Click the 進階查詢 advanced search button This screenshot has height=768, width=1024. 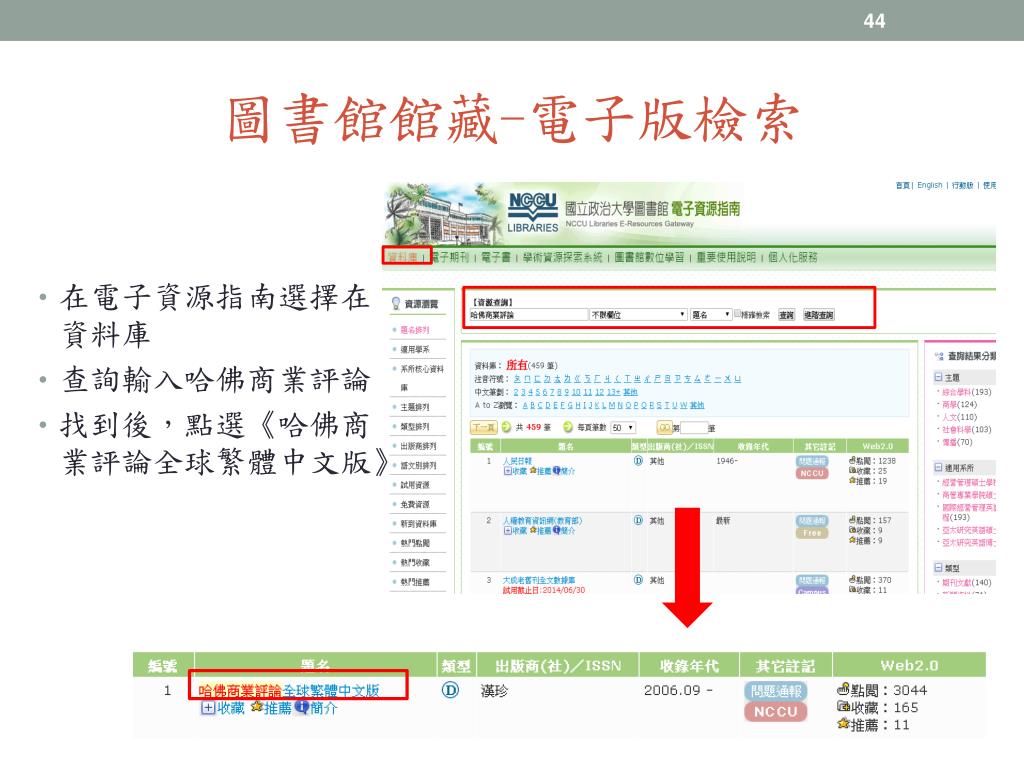(818, 315)
